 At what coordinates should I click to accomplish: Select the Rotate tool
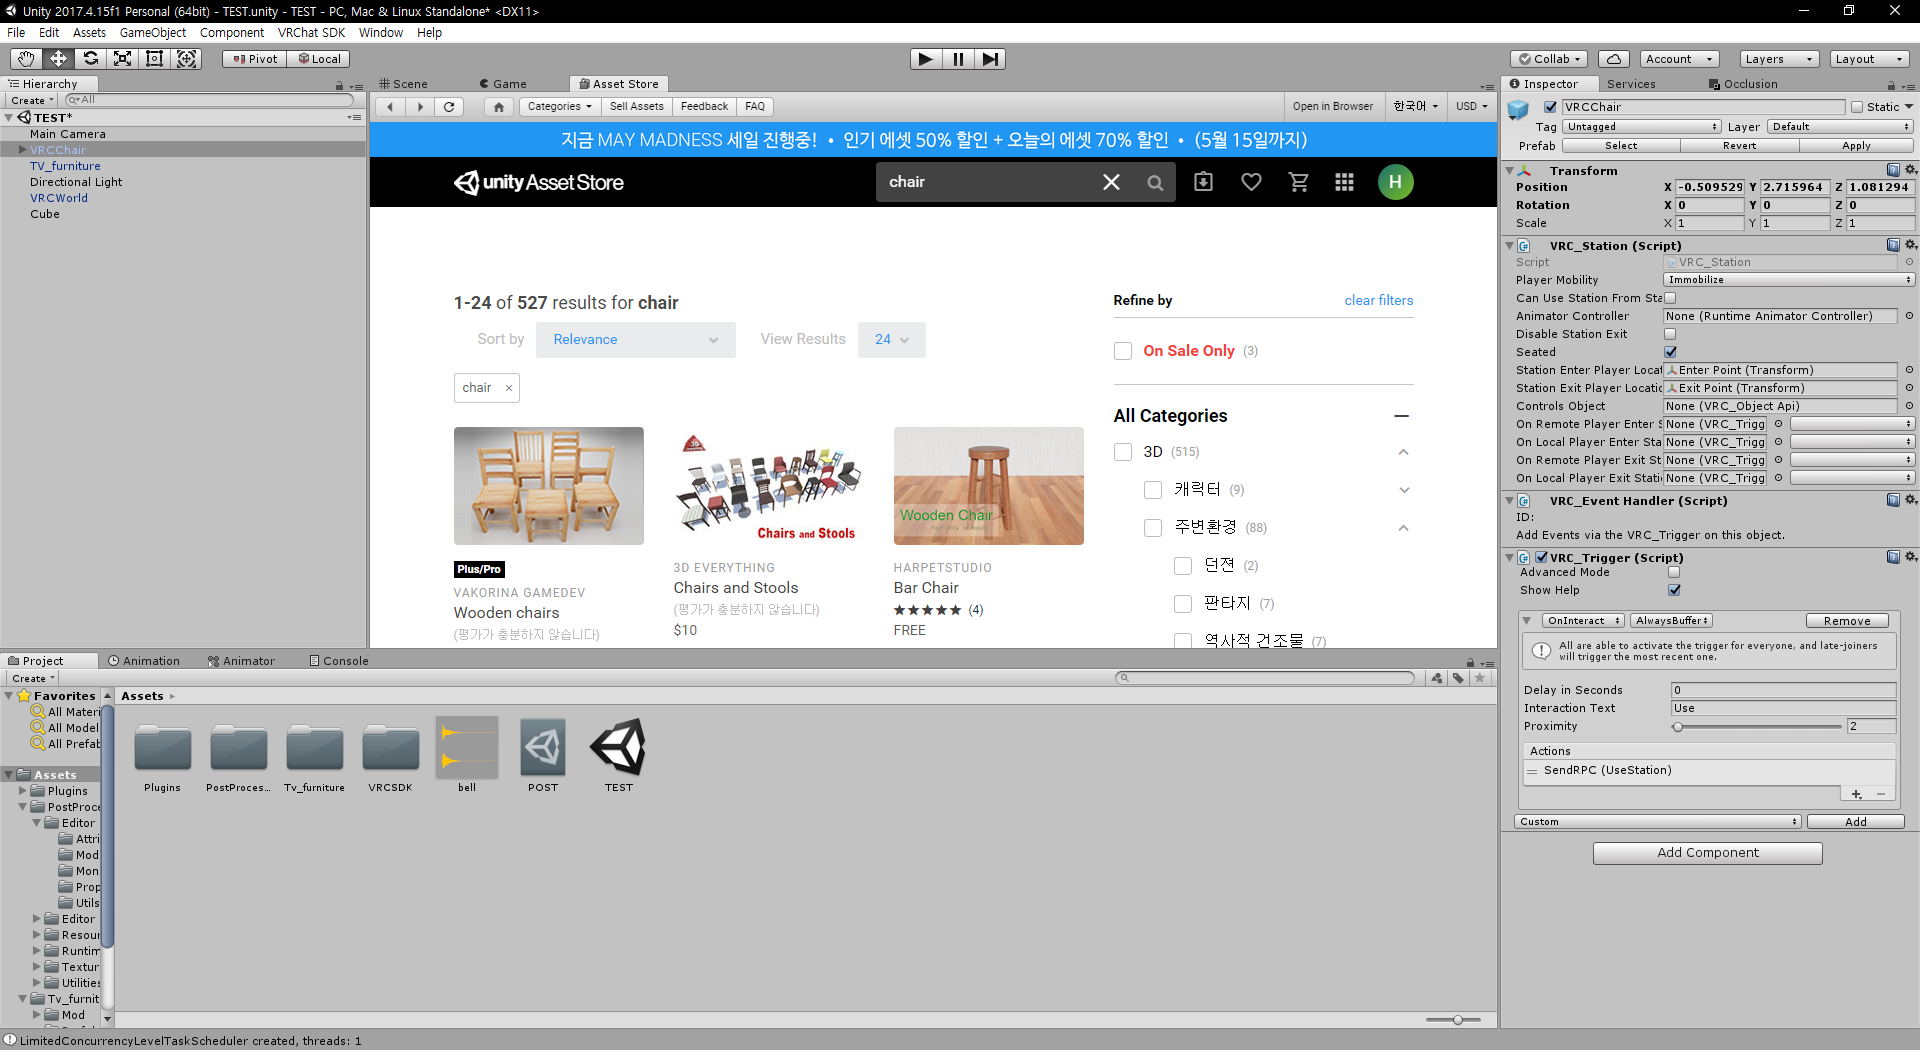[x=90, y=59]
